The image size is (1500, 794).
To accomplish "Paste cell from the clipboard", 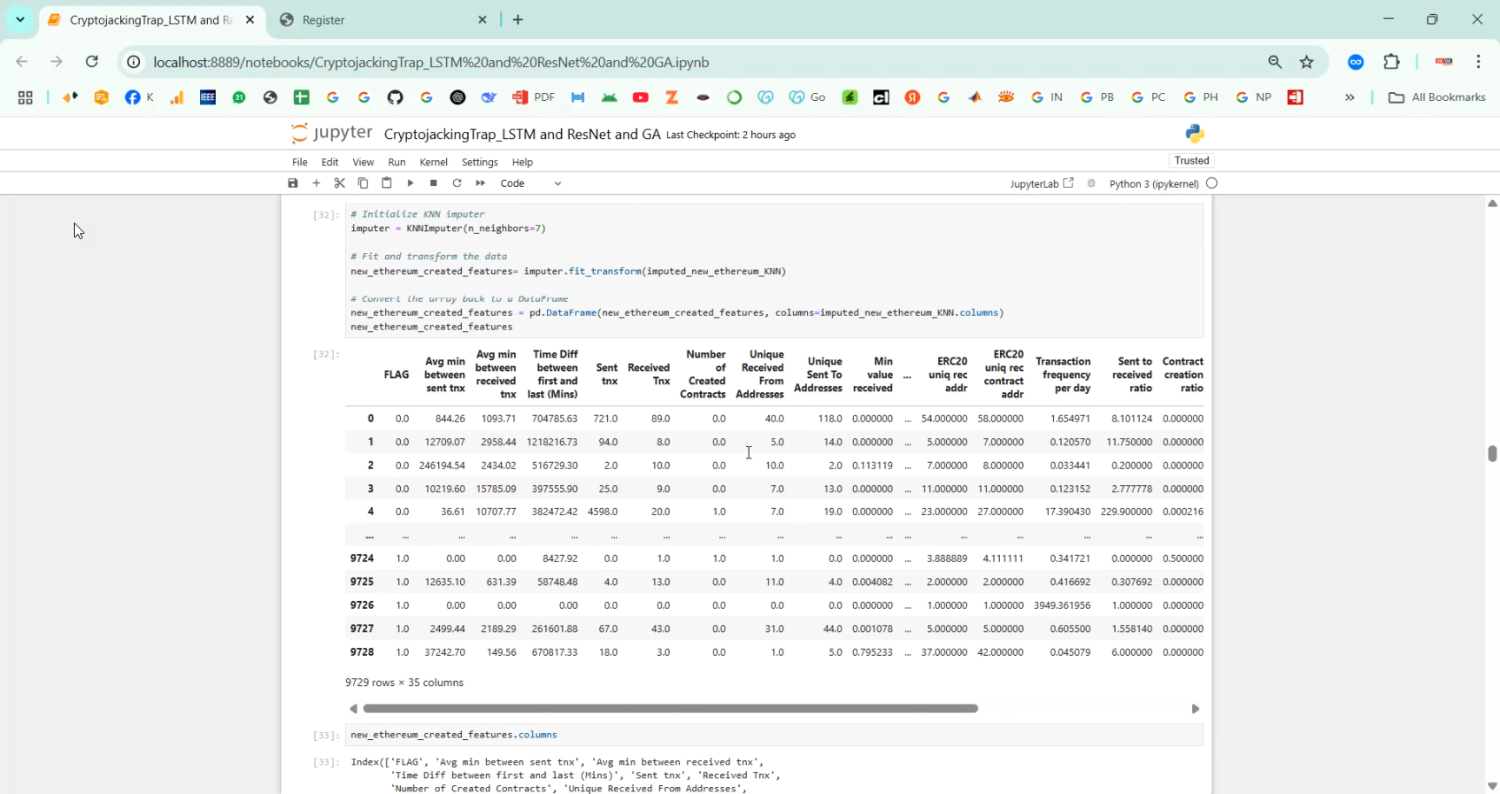I will [386, 183].
